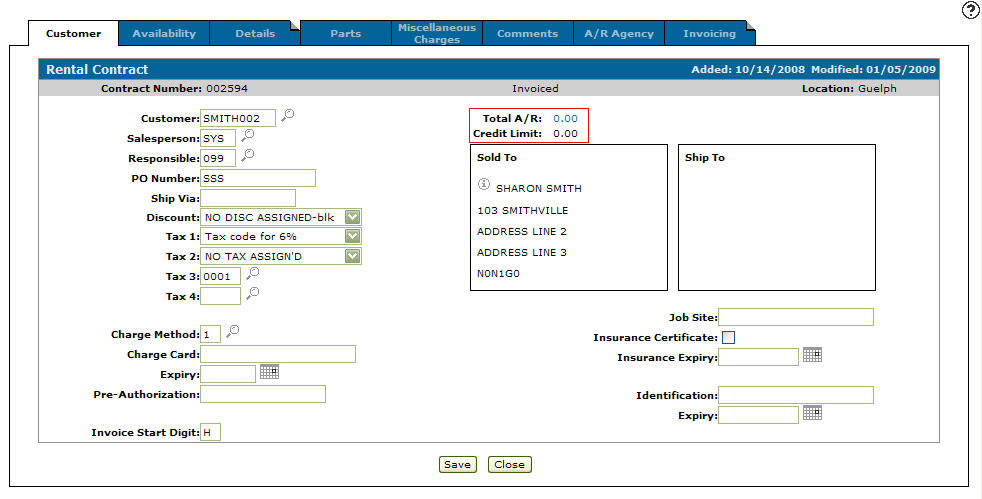Click the Tax 4 search magnifier icon

[x=253, y=293]
